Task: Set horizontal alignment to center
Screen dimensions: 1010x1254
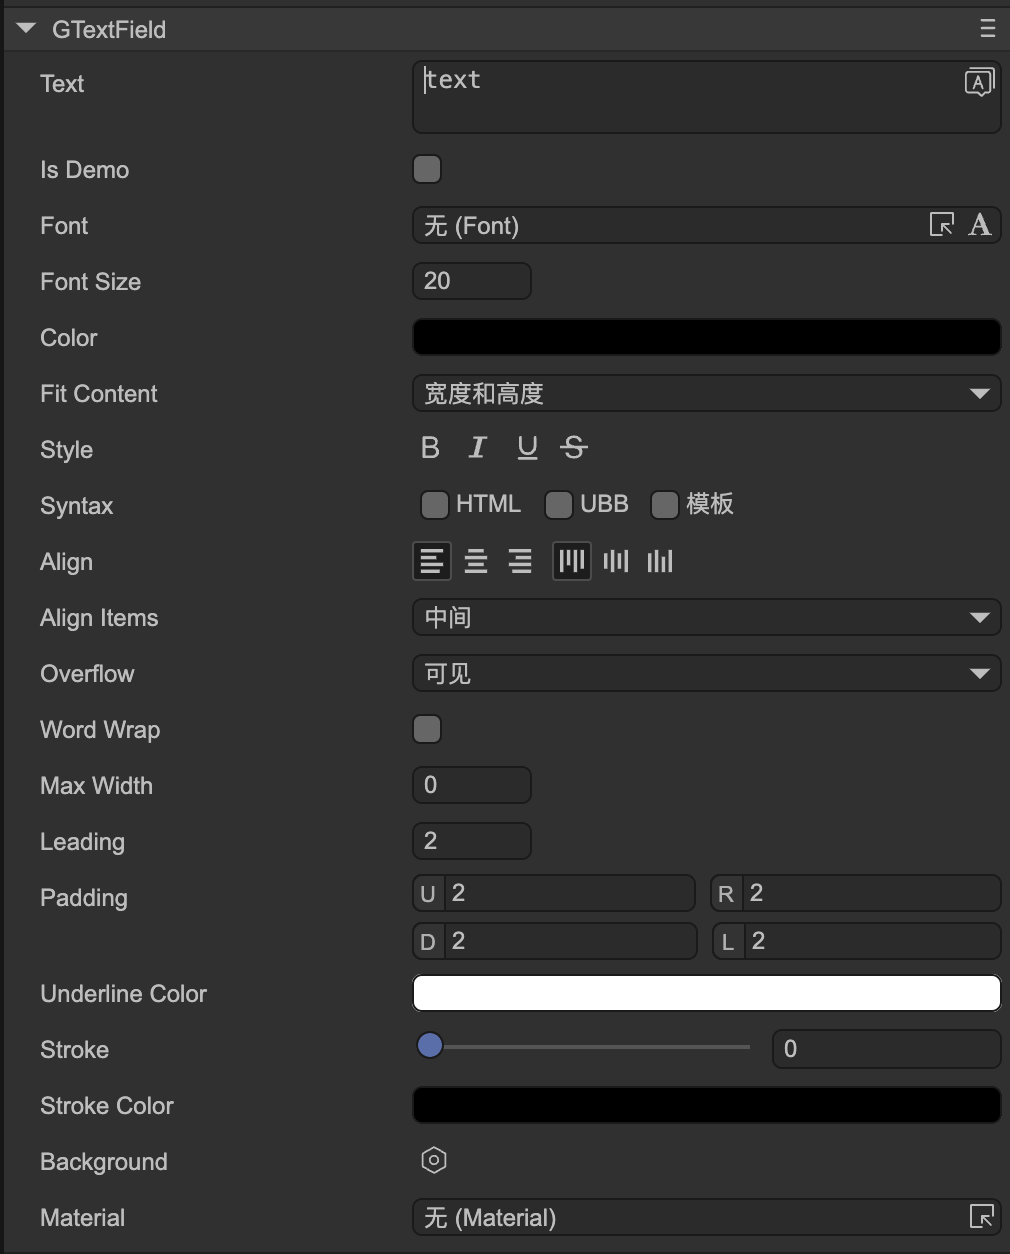Action: 476,562
